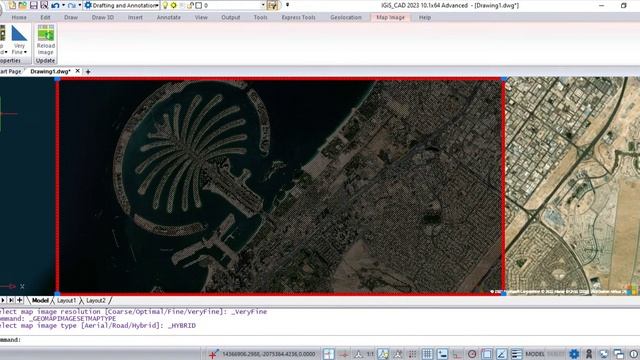640x360 pixels.
Task: Toggle the grid display icon
Action: [x=427, y=354]
